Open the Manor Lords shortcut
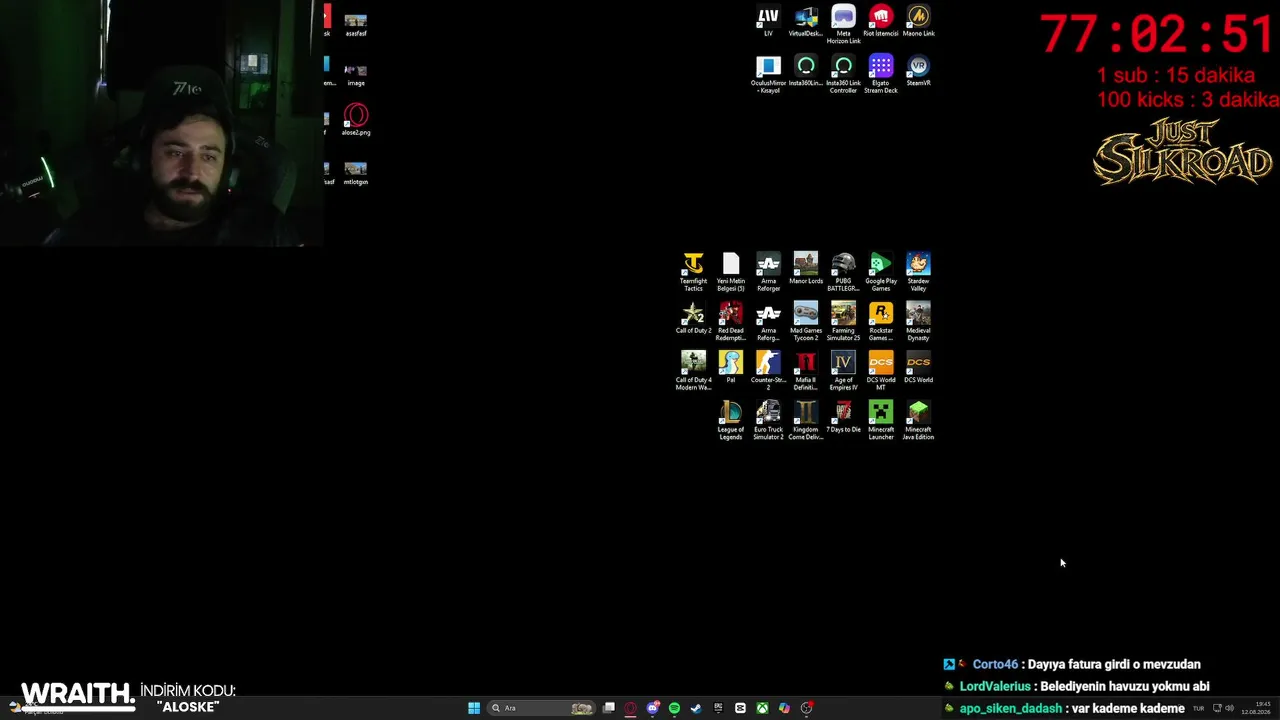The width and height of the screenshot is (1280, 720). (x=806, y=269)
